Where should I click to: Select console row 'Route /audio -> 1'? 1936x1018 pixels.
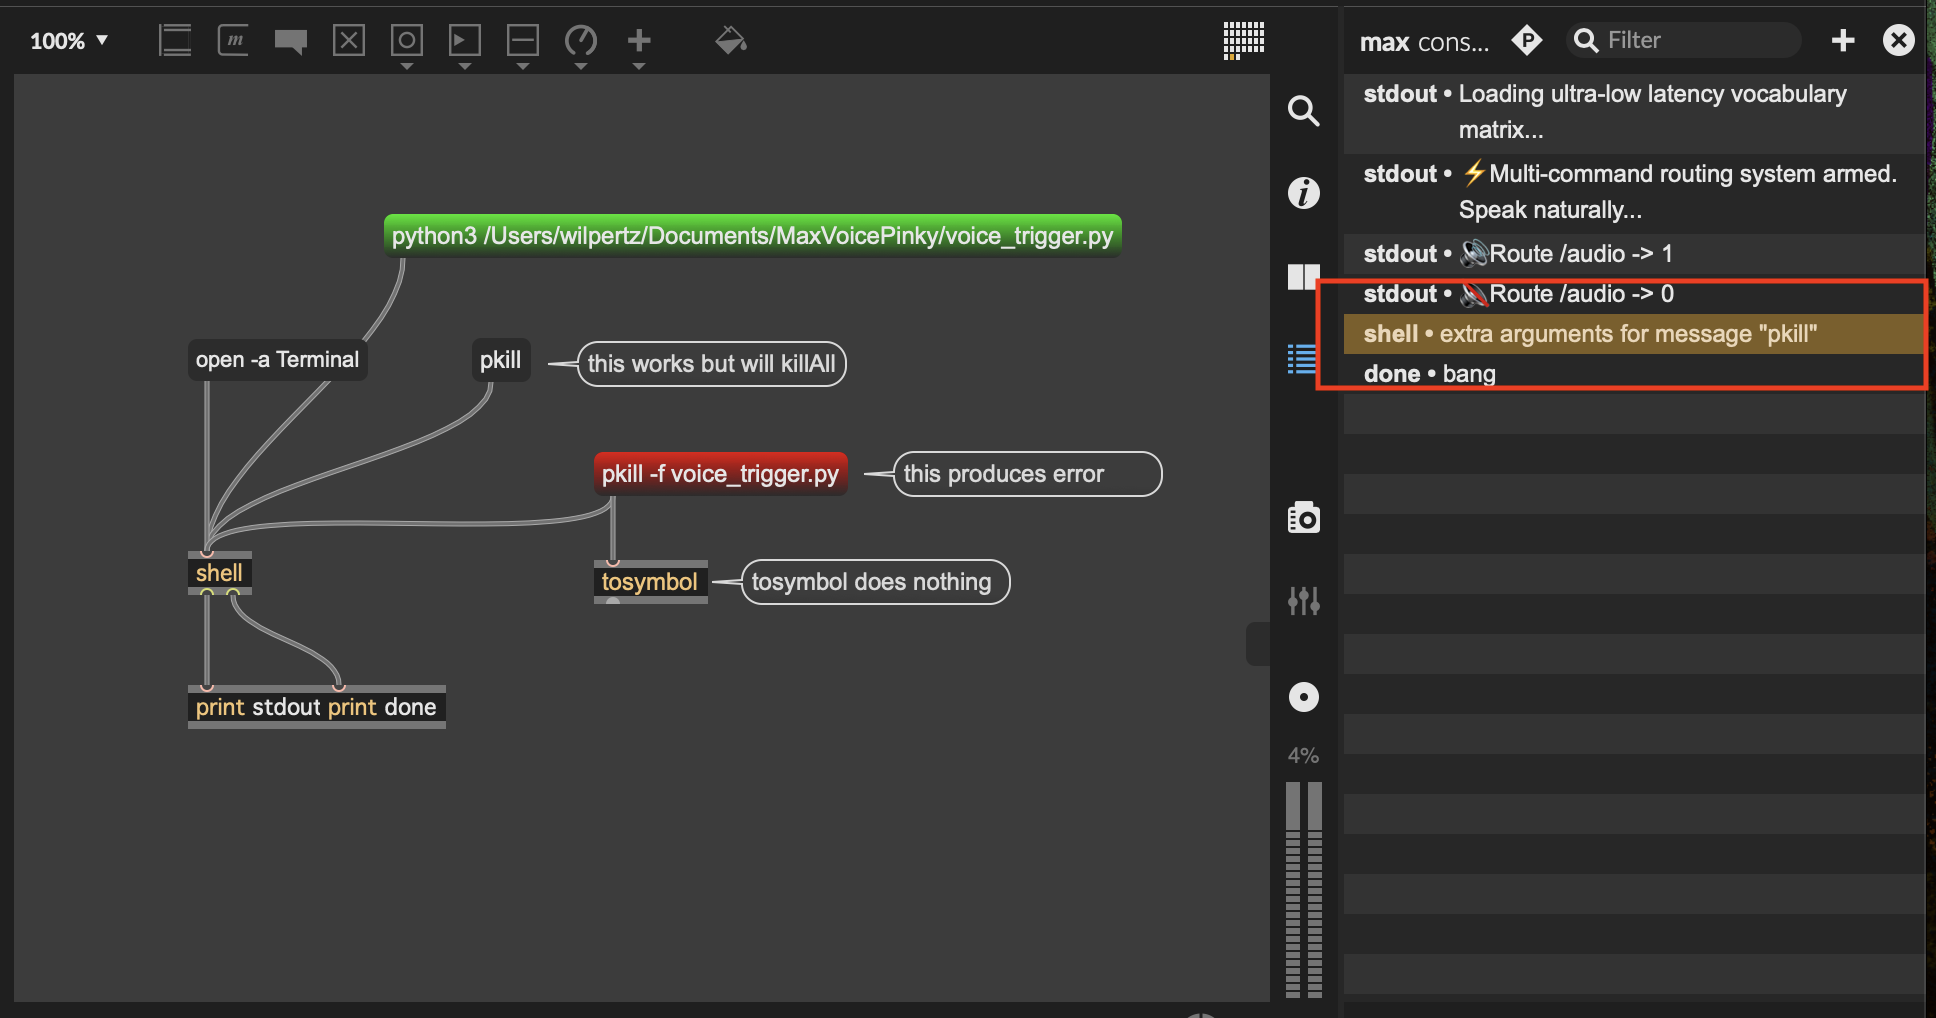pyautogui.click(x=1634, y=254)
